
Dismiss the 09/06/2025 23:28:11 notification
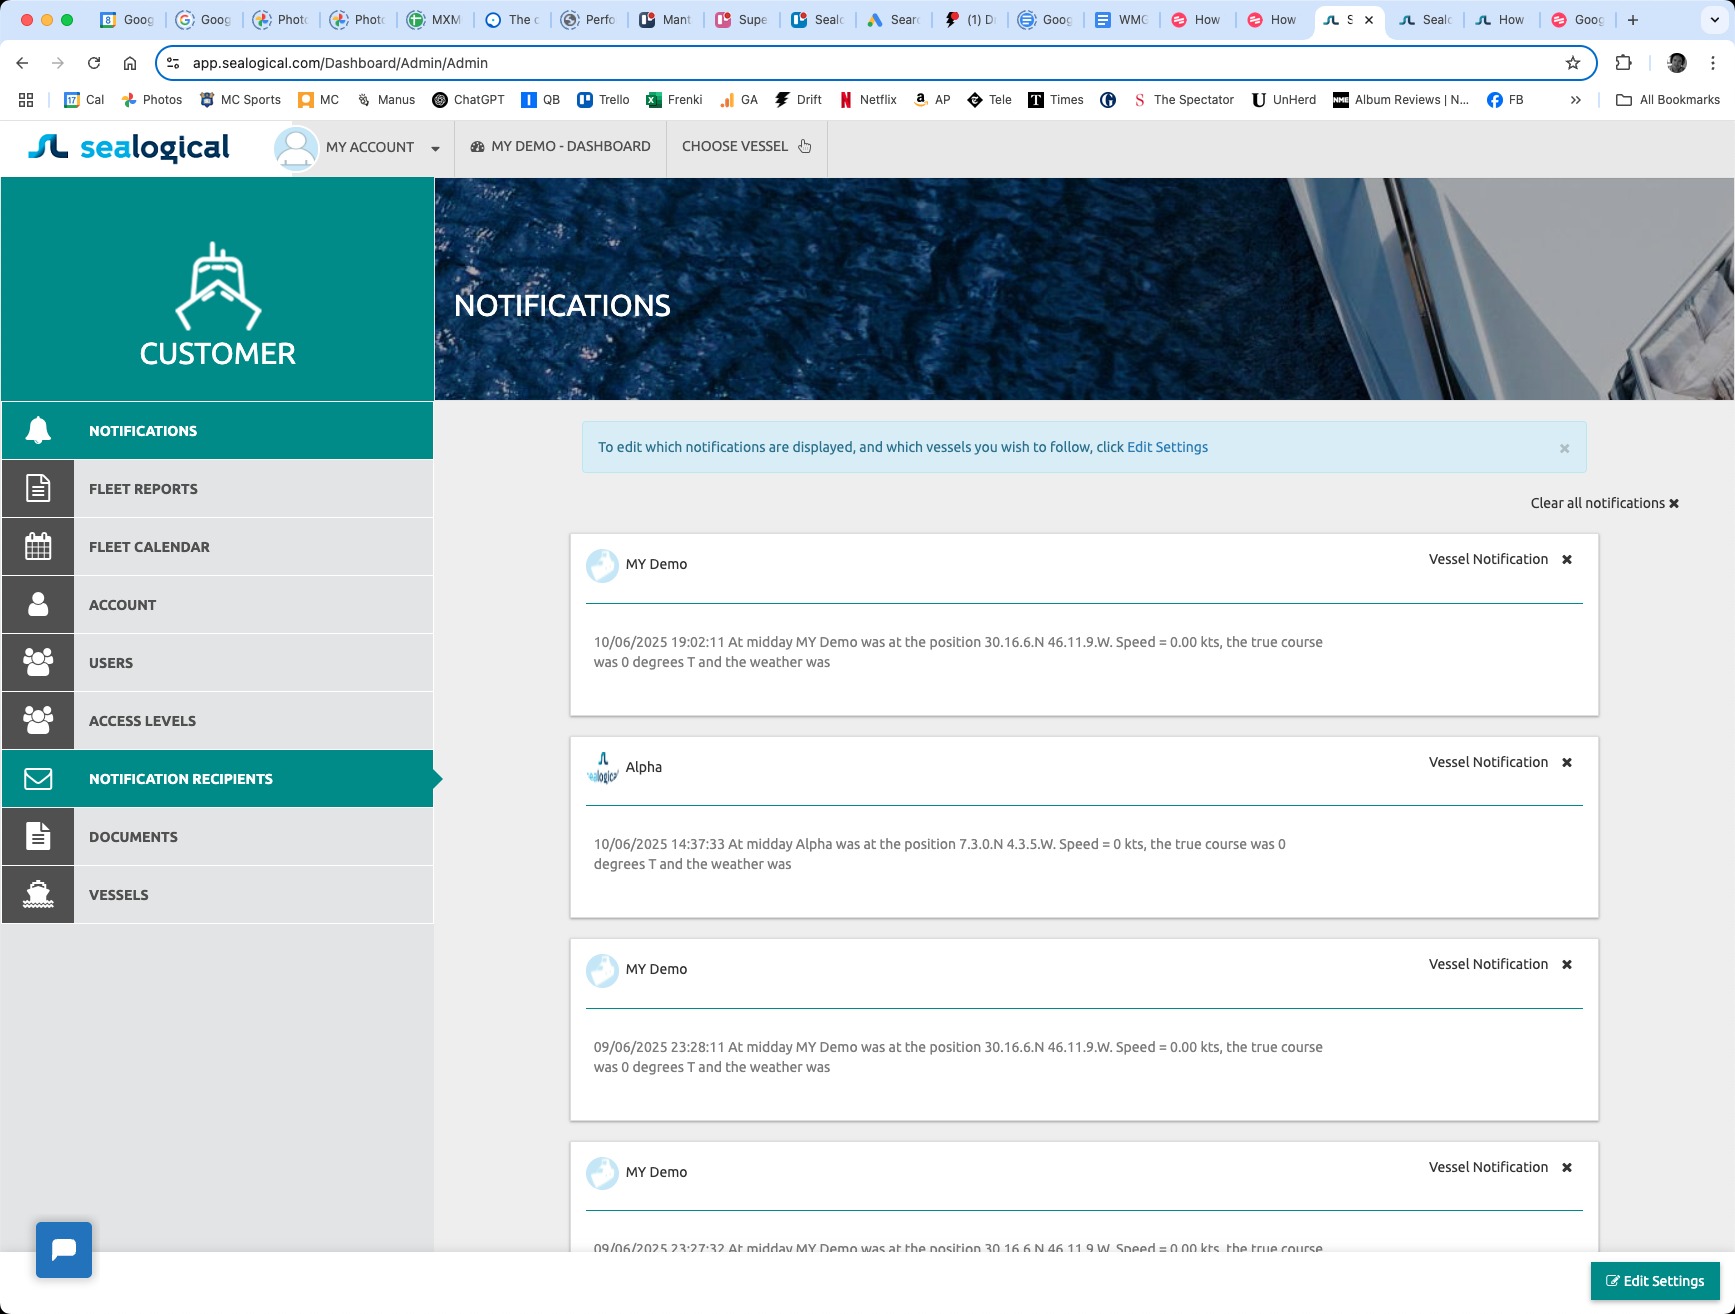coord(1567,965)
